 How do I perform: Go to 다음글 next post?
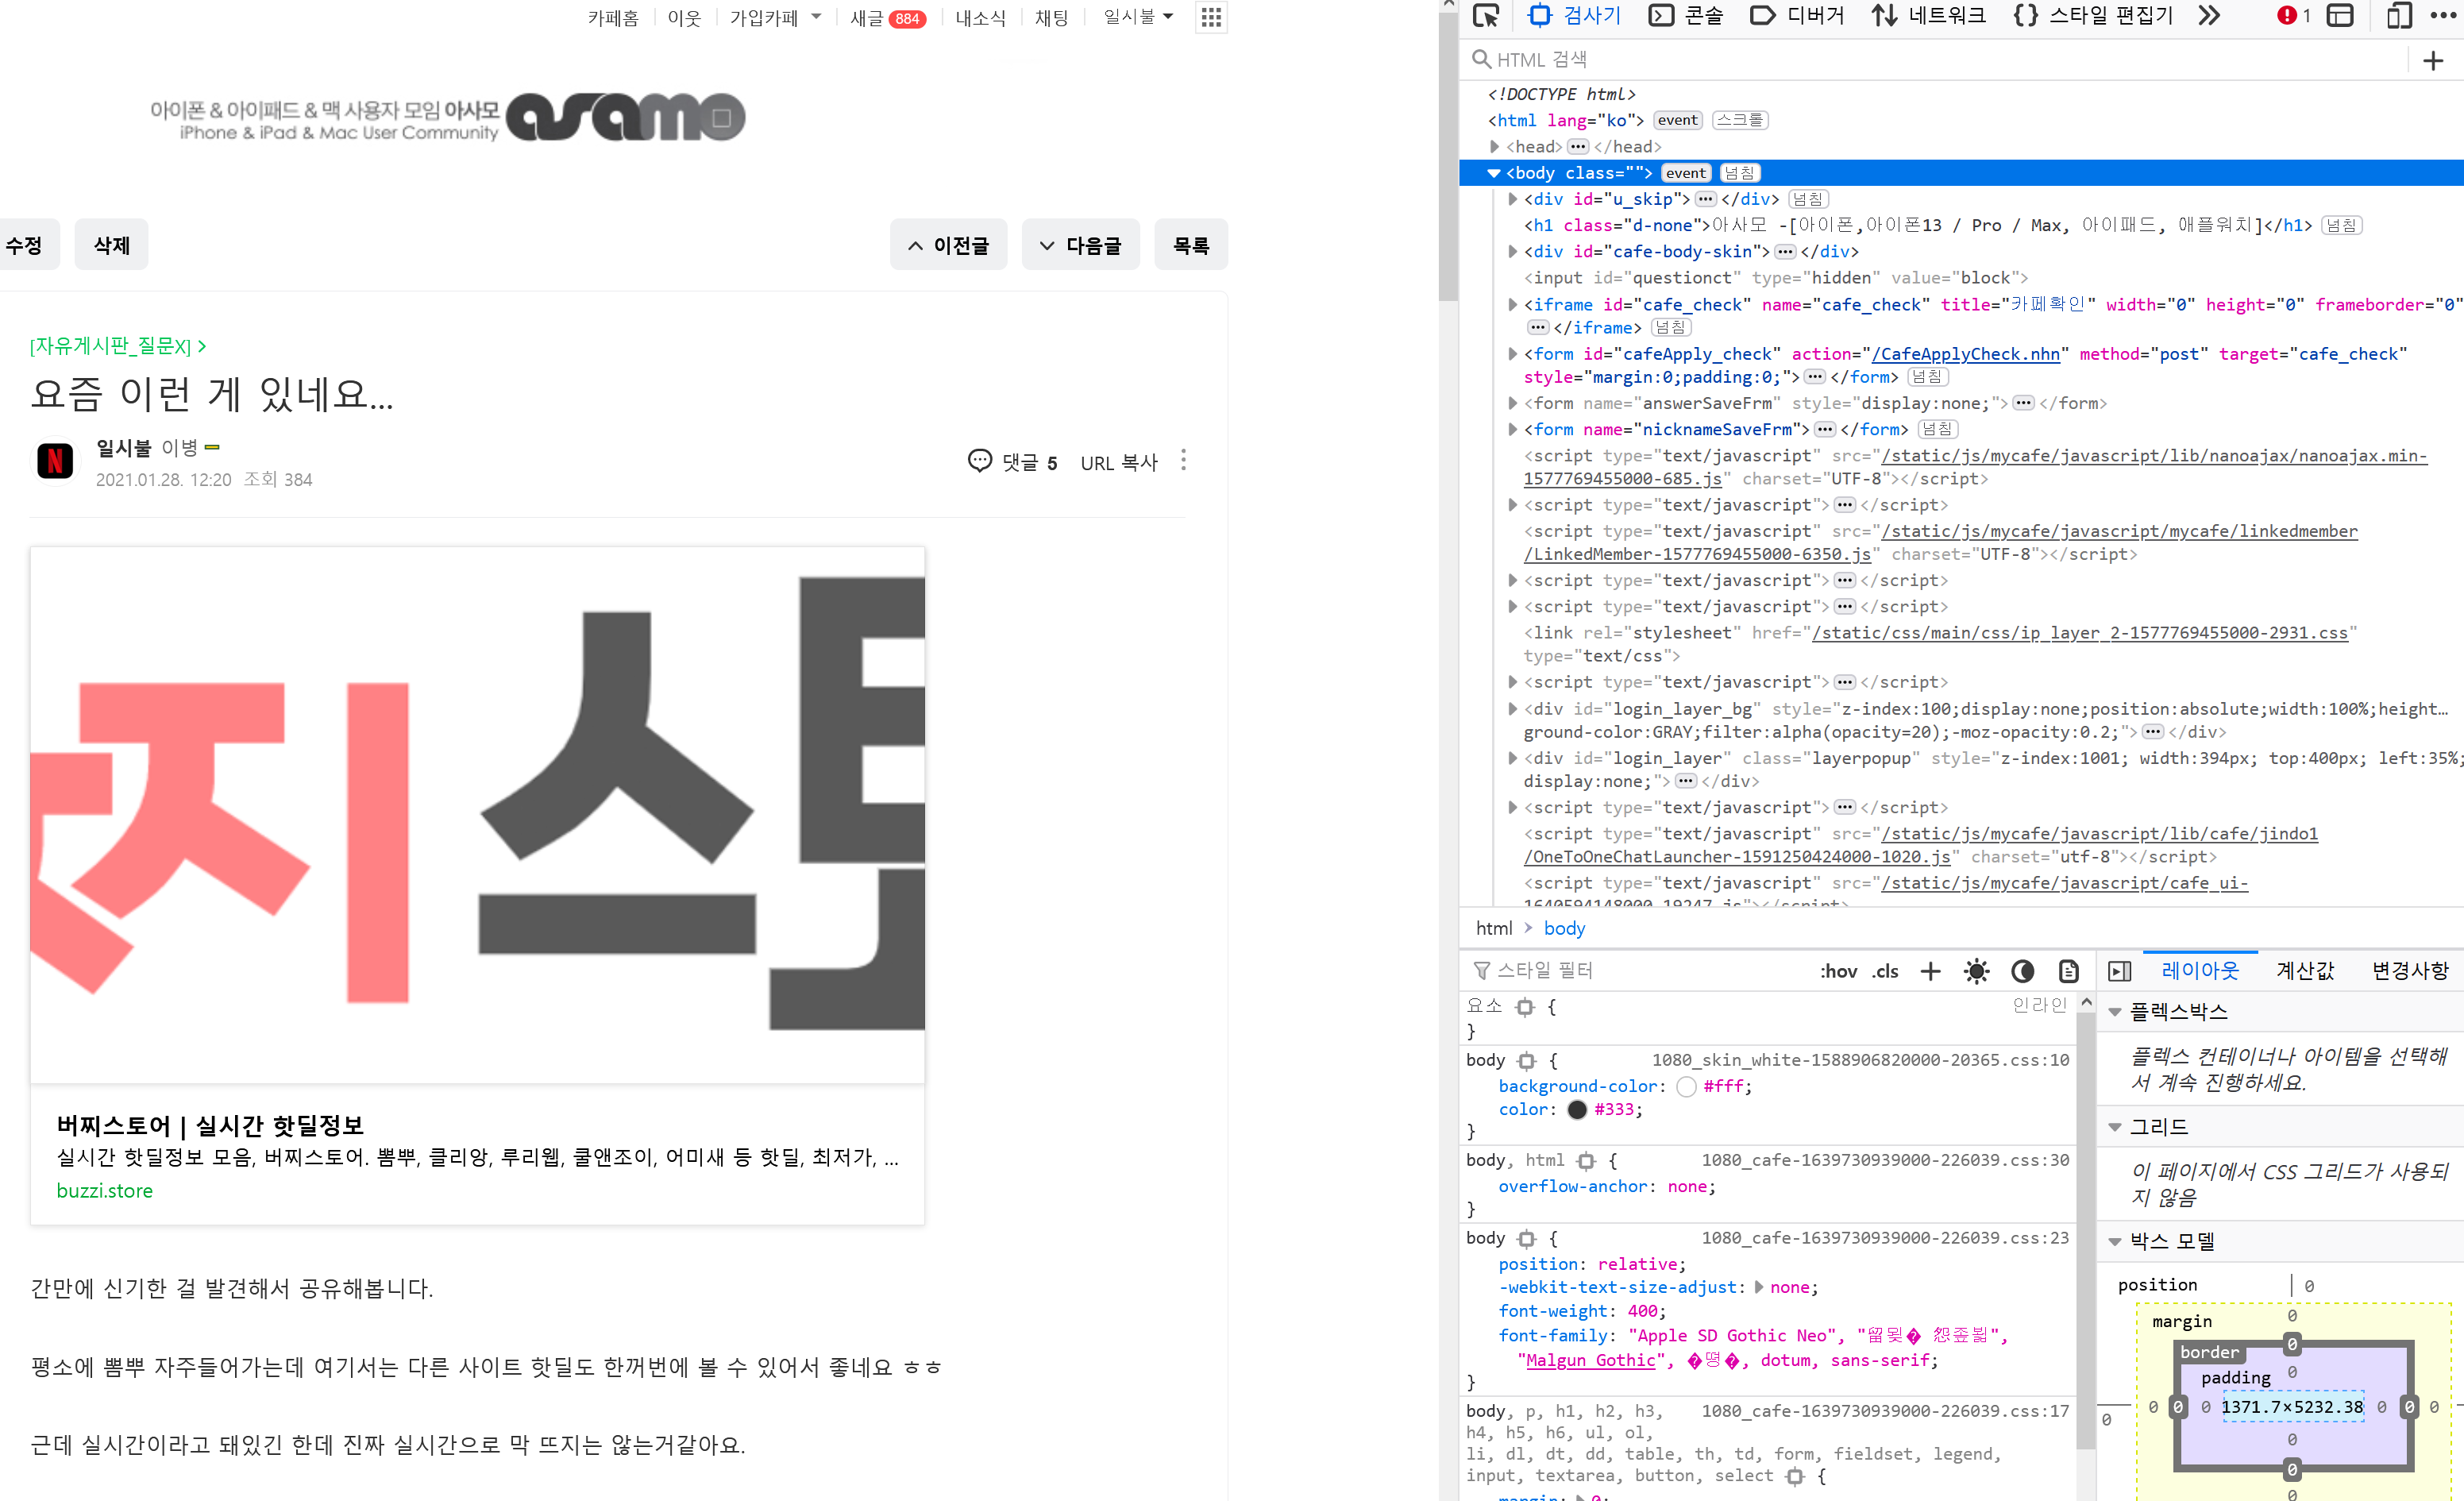coord(1081,245)
